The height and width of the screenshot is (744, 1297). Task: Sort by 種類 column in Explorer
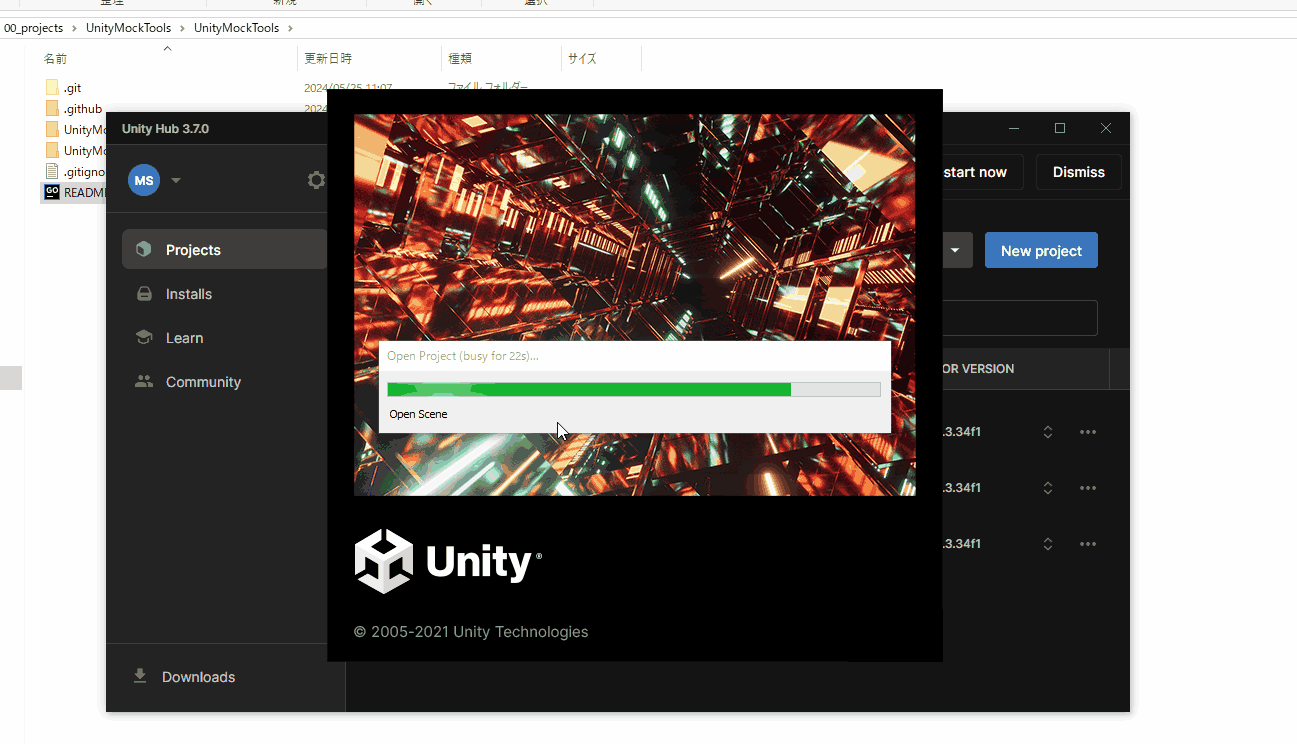(x=460, y=59)
